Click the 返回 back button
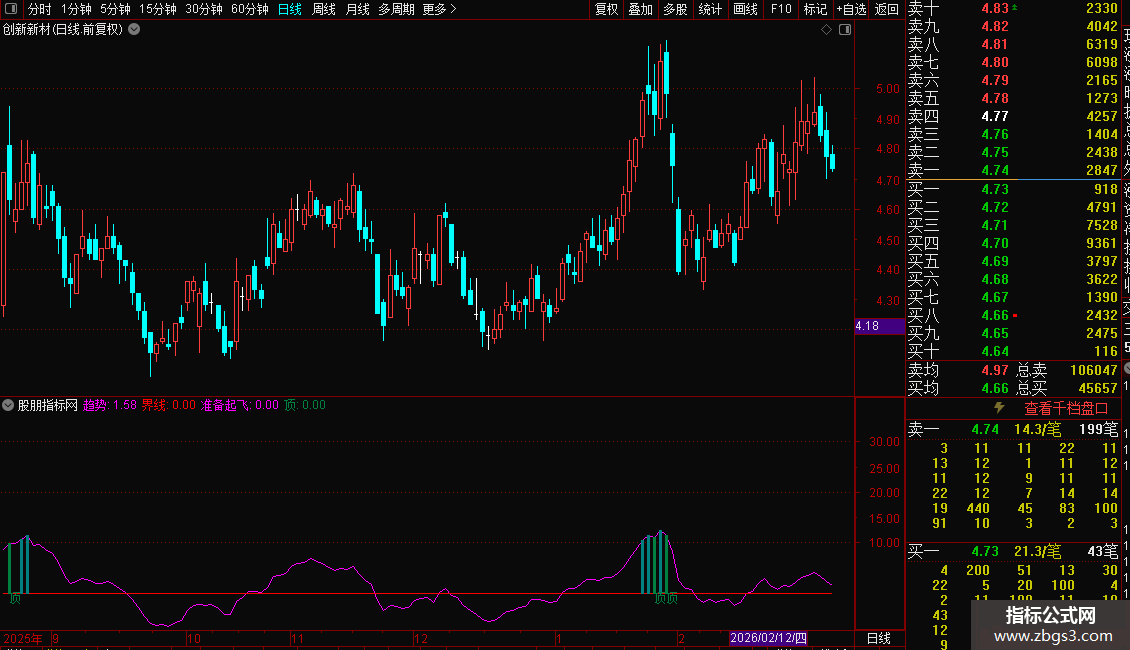The image size is (1130, 650). pyautogui.click(x=886, y=9)
